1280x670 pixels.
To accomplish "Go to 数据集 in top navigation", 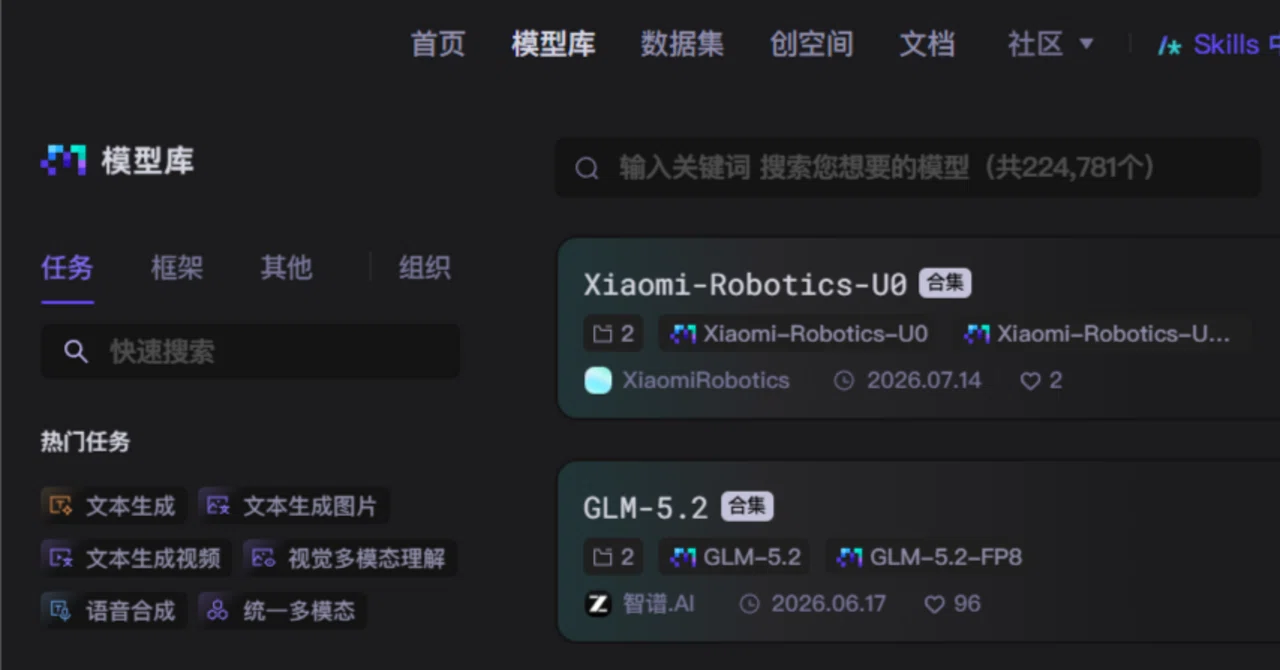I will [x=682, y=44].
